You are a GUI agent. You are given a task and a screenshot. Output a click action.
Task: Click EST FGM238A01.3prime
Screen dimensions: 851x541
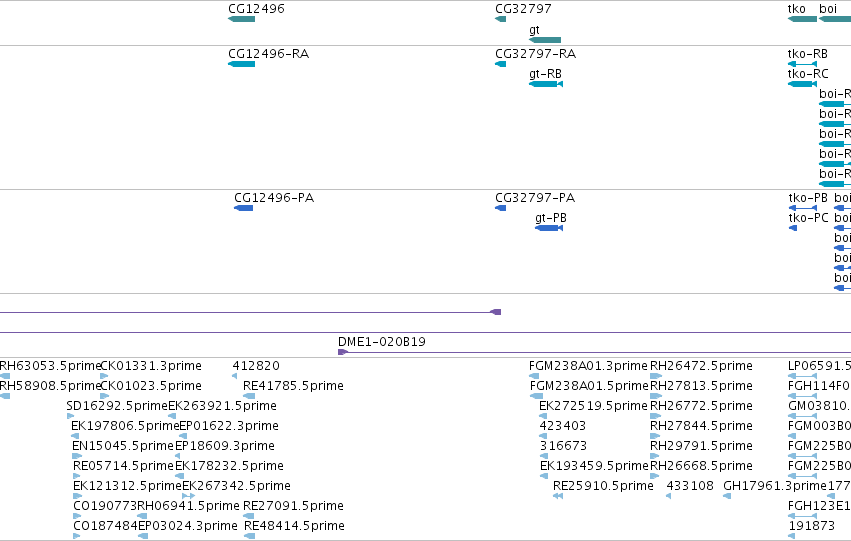click(588, 366)
